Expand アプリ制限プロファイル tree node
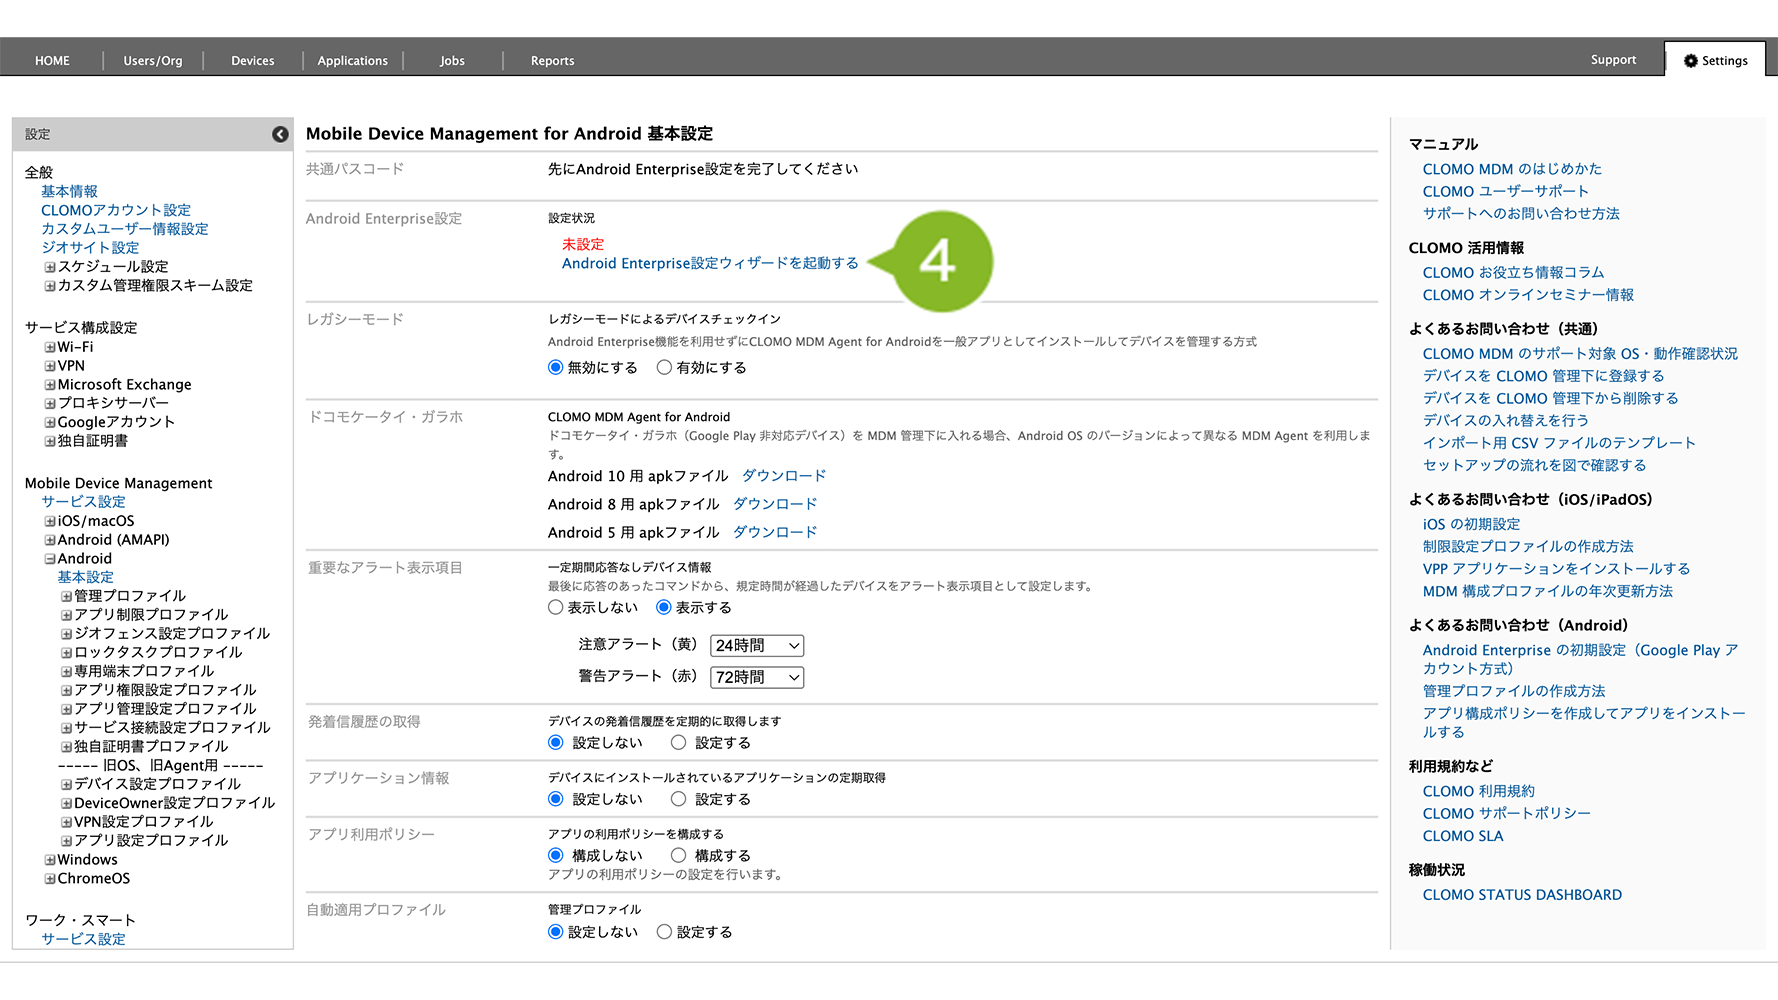Viewport: 1778px width, 1000px height. 67,615
